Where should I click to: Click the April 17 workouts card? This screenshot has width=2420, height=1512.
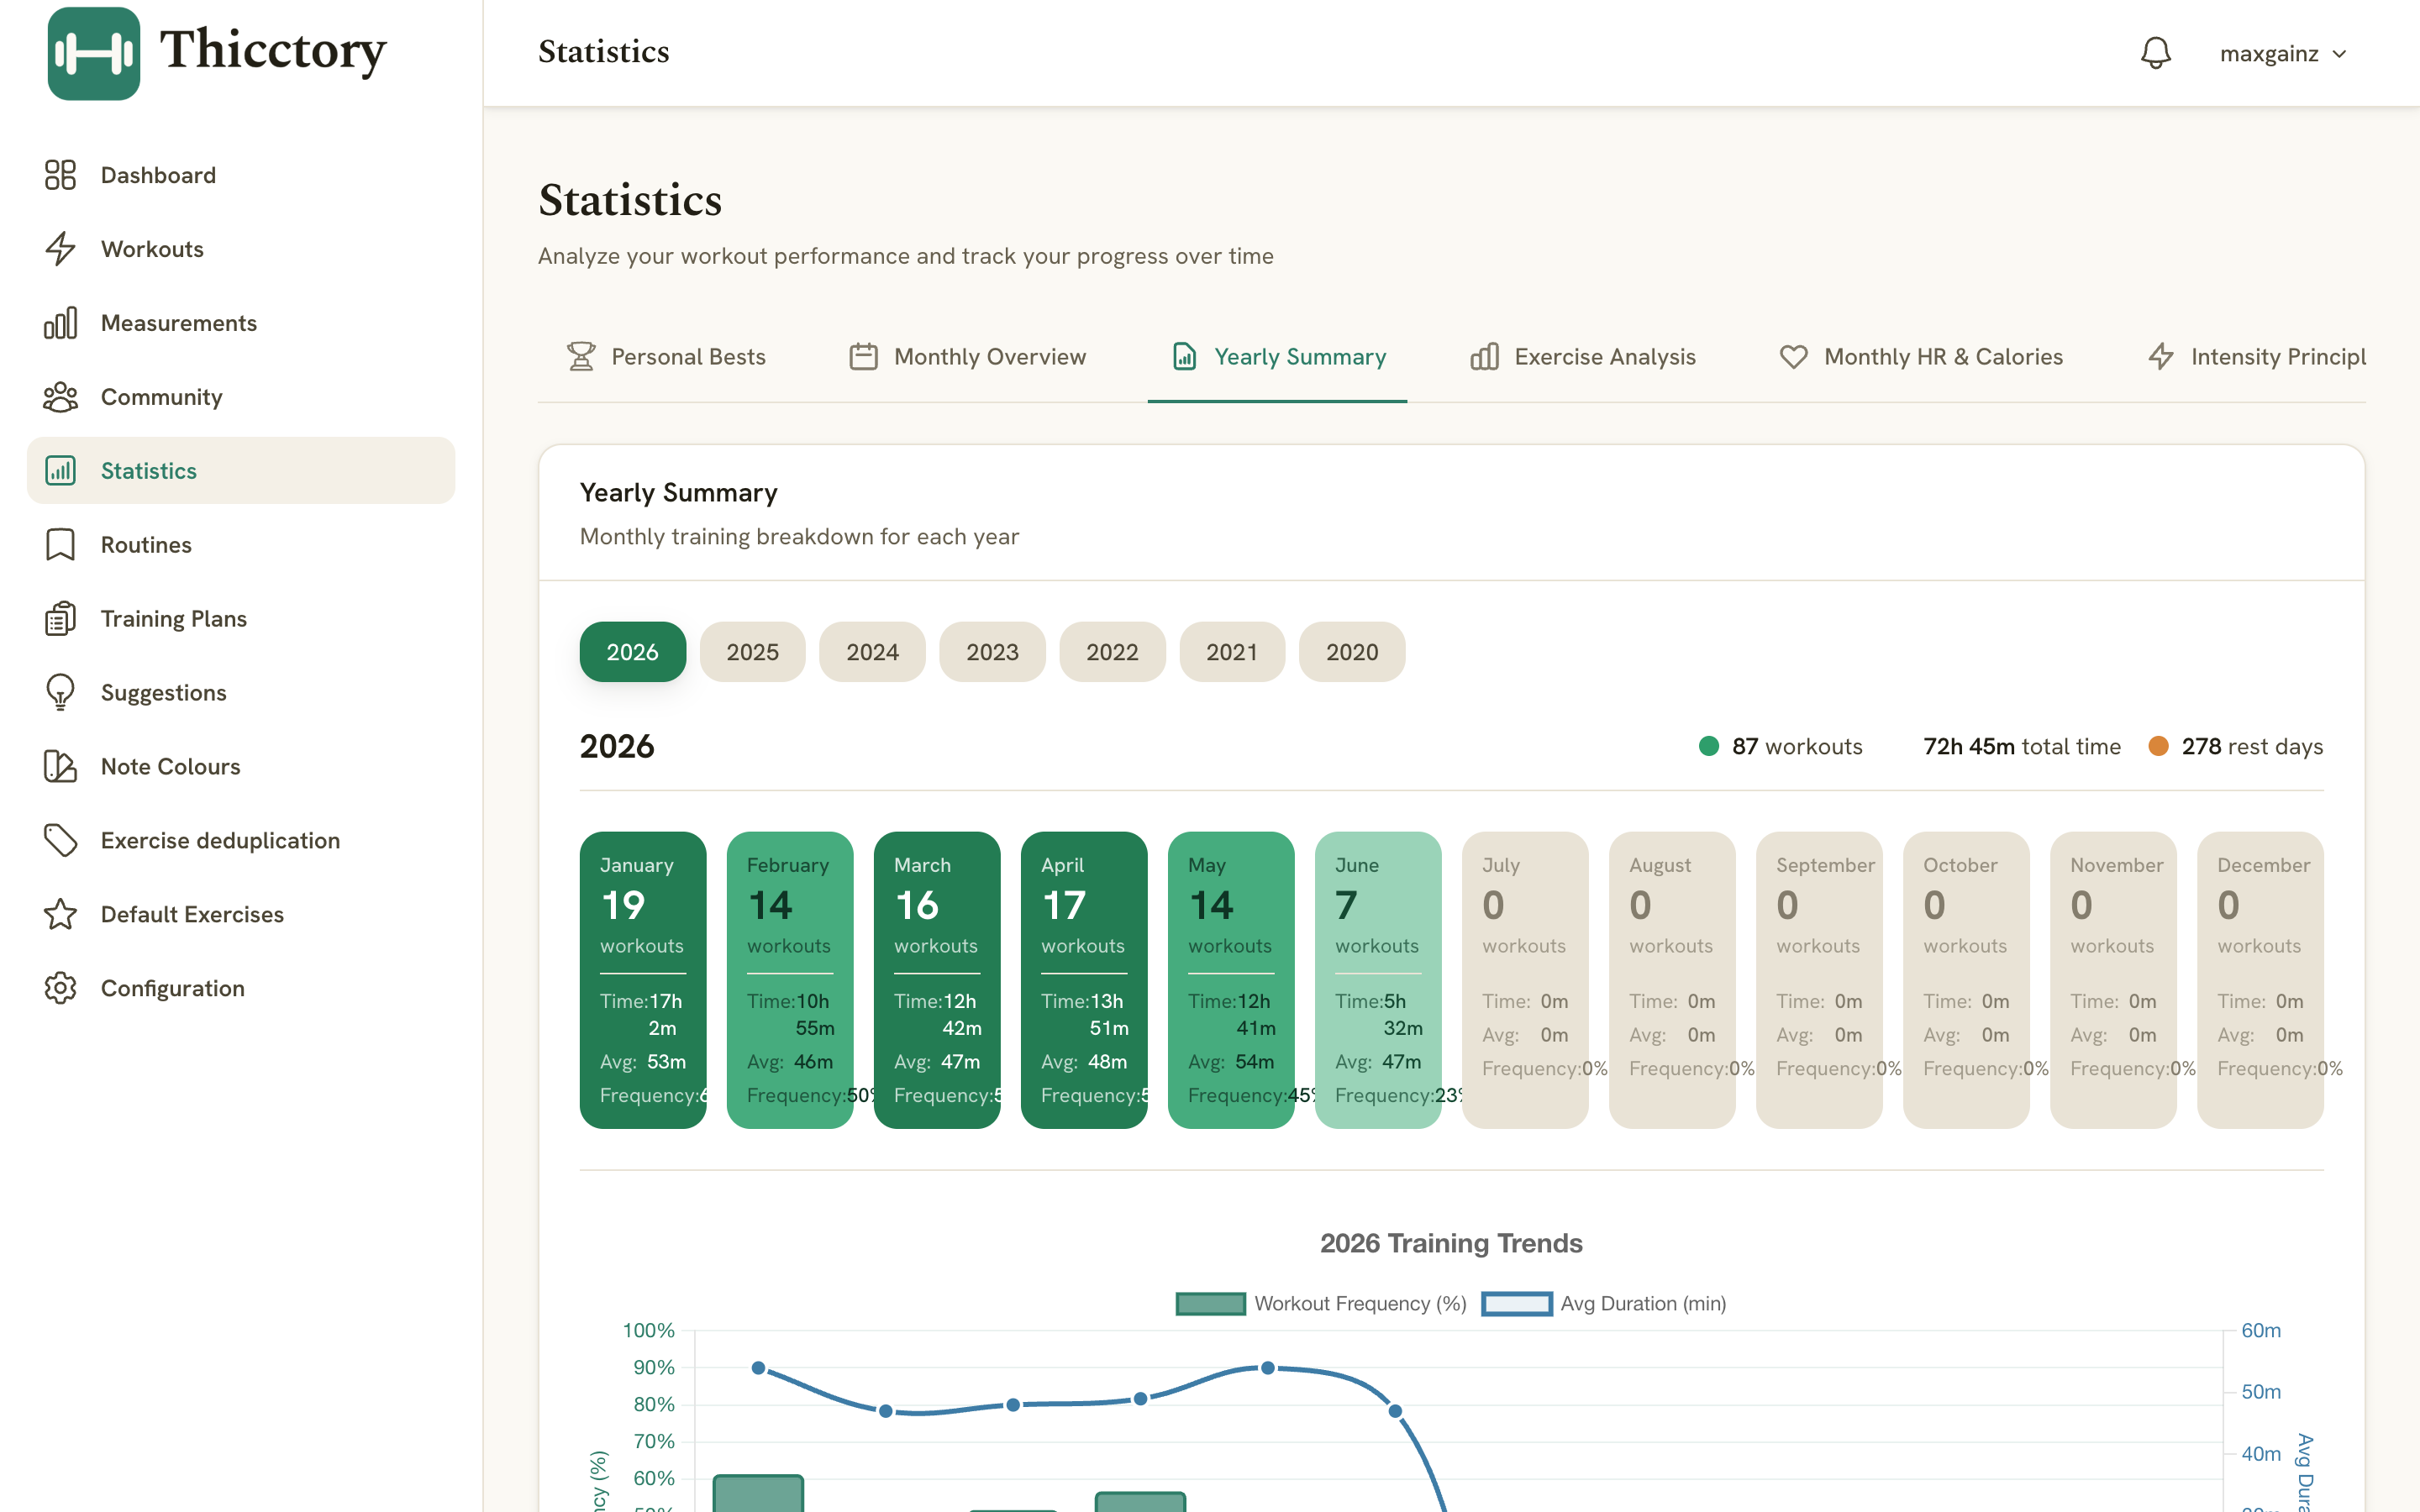(x=1084, y=980)
